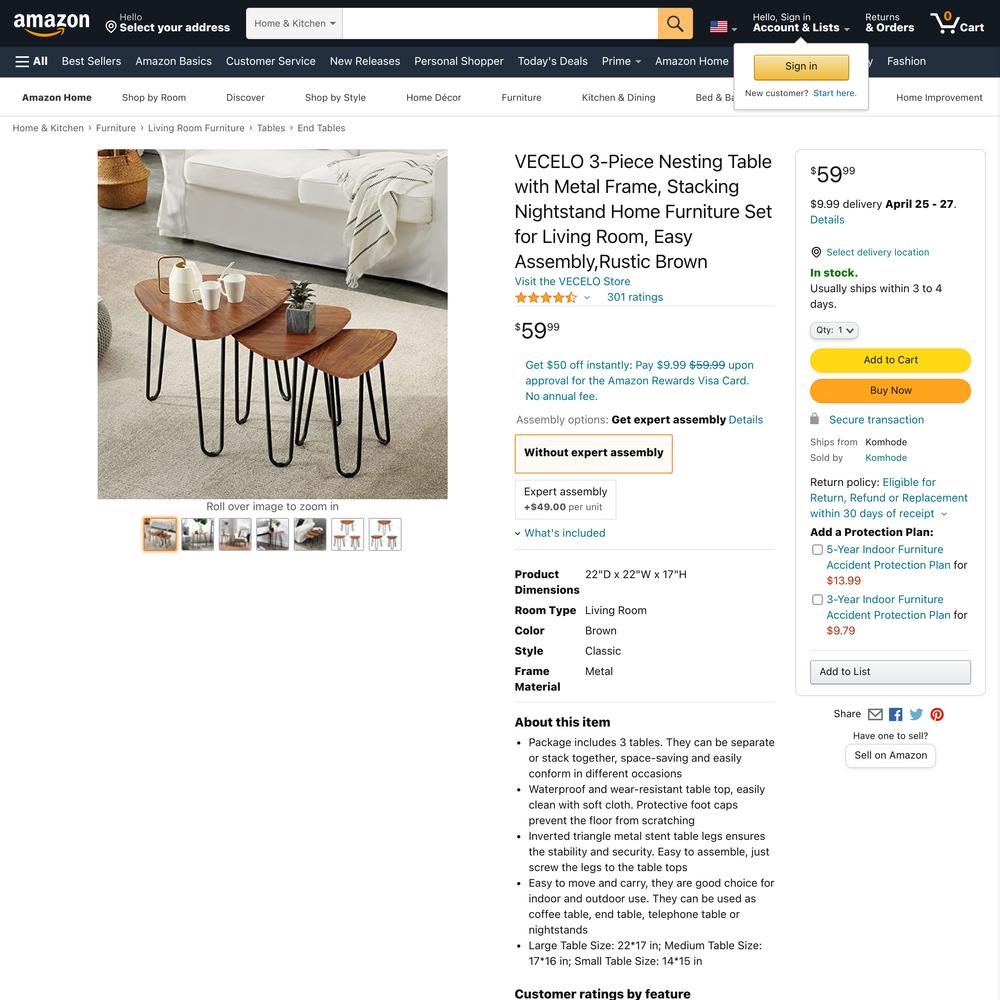Expand the What's included section
Image resolution: width=1000 pixels, height=1000 pixels.
pos(560,533)
